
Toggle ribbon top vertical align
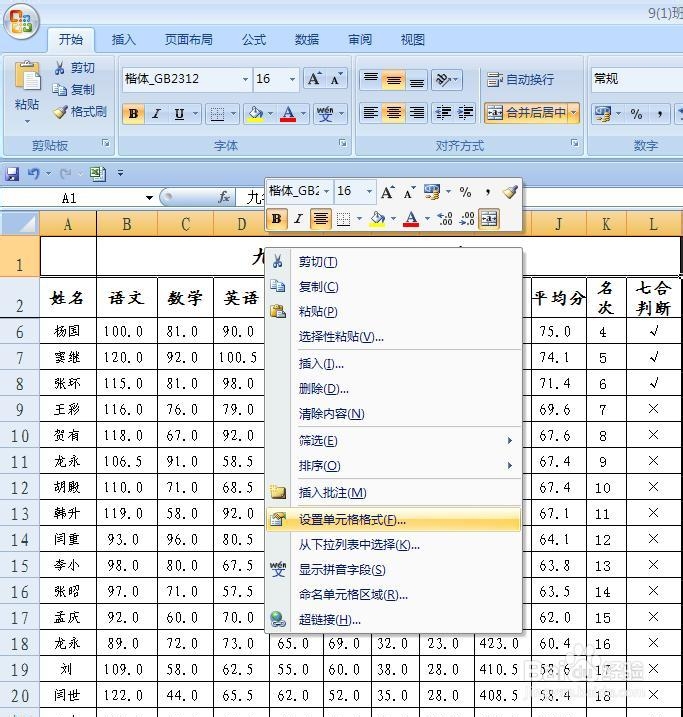tap(371, 80)
